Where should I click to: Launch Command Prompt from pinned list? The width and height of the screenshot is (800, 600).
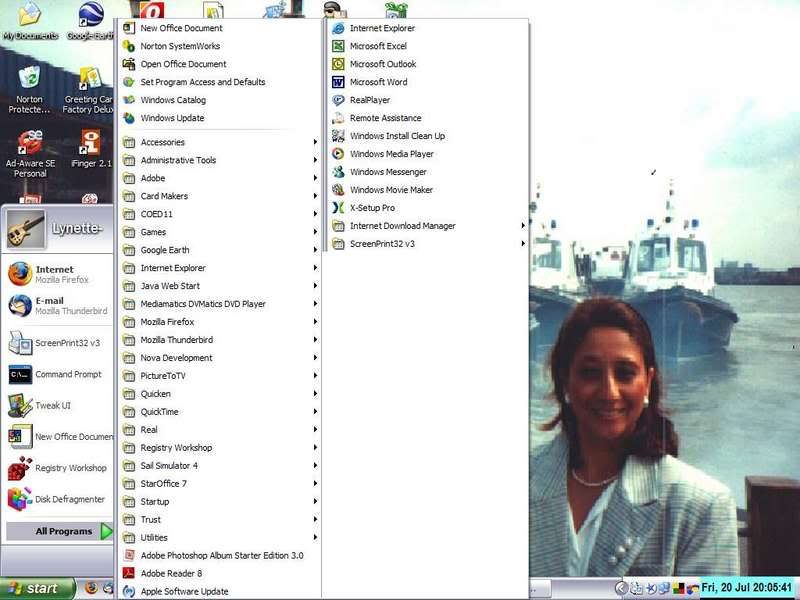pyautogui.click(x=67, y=375)
